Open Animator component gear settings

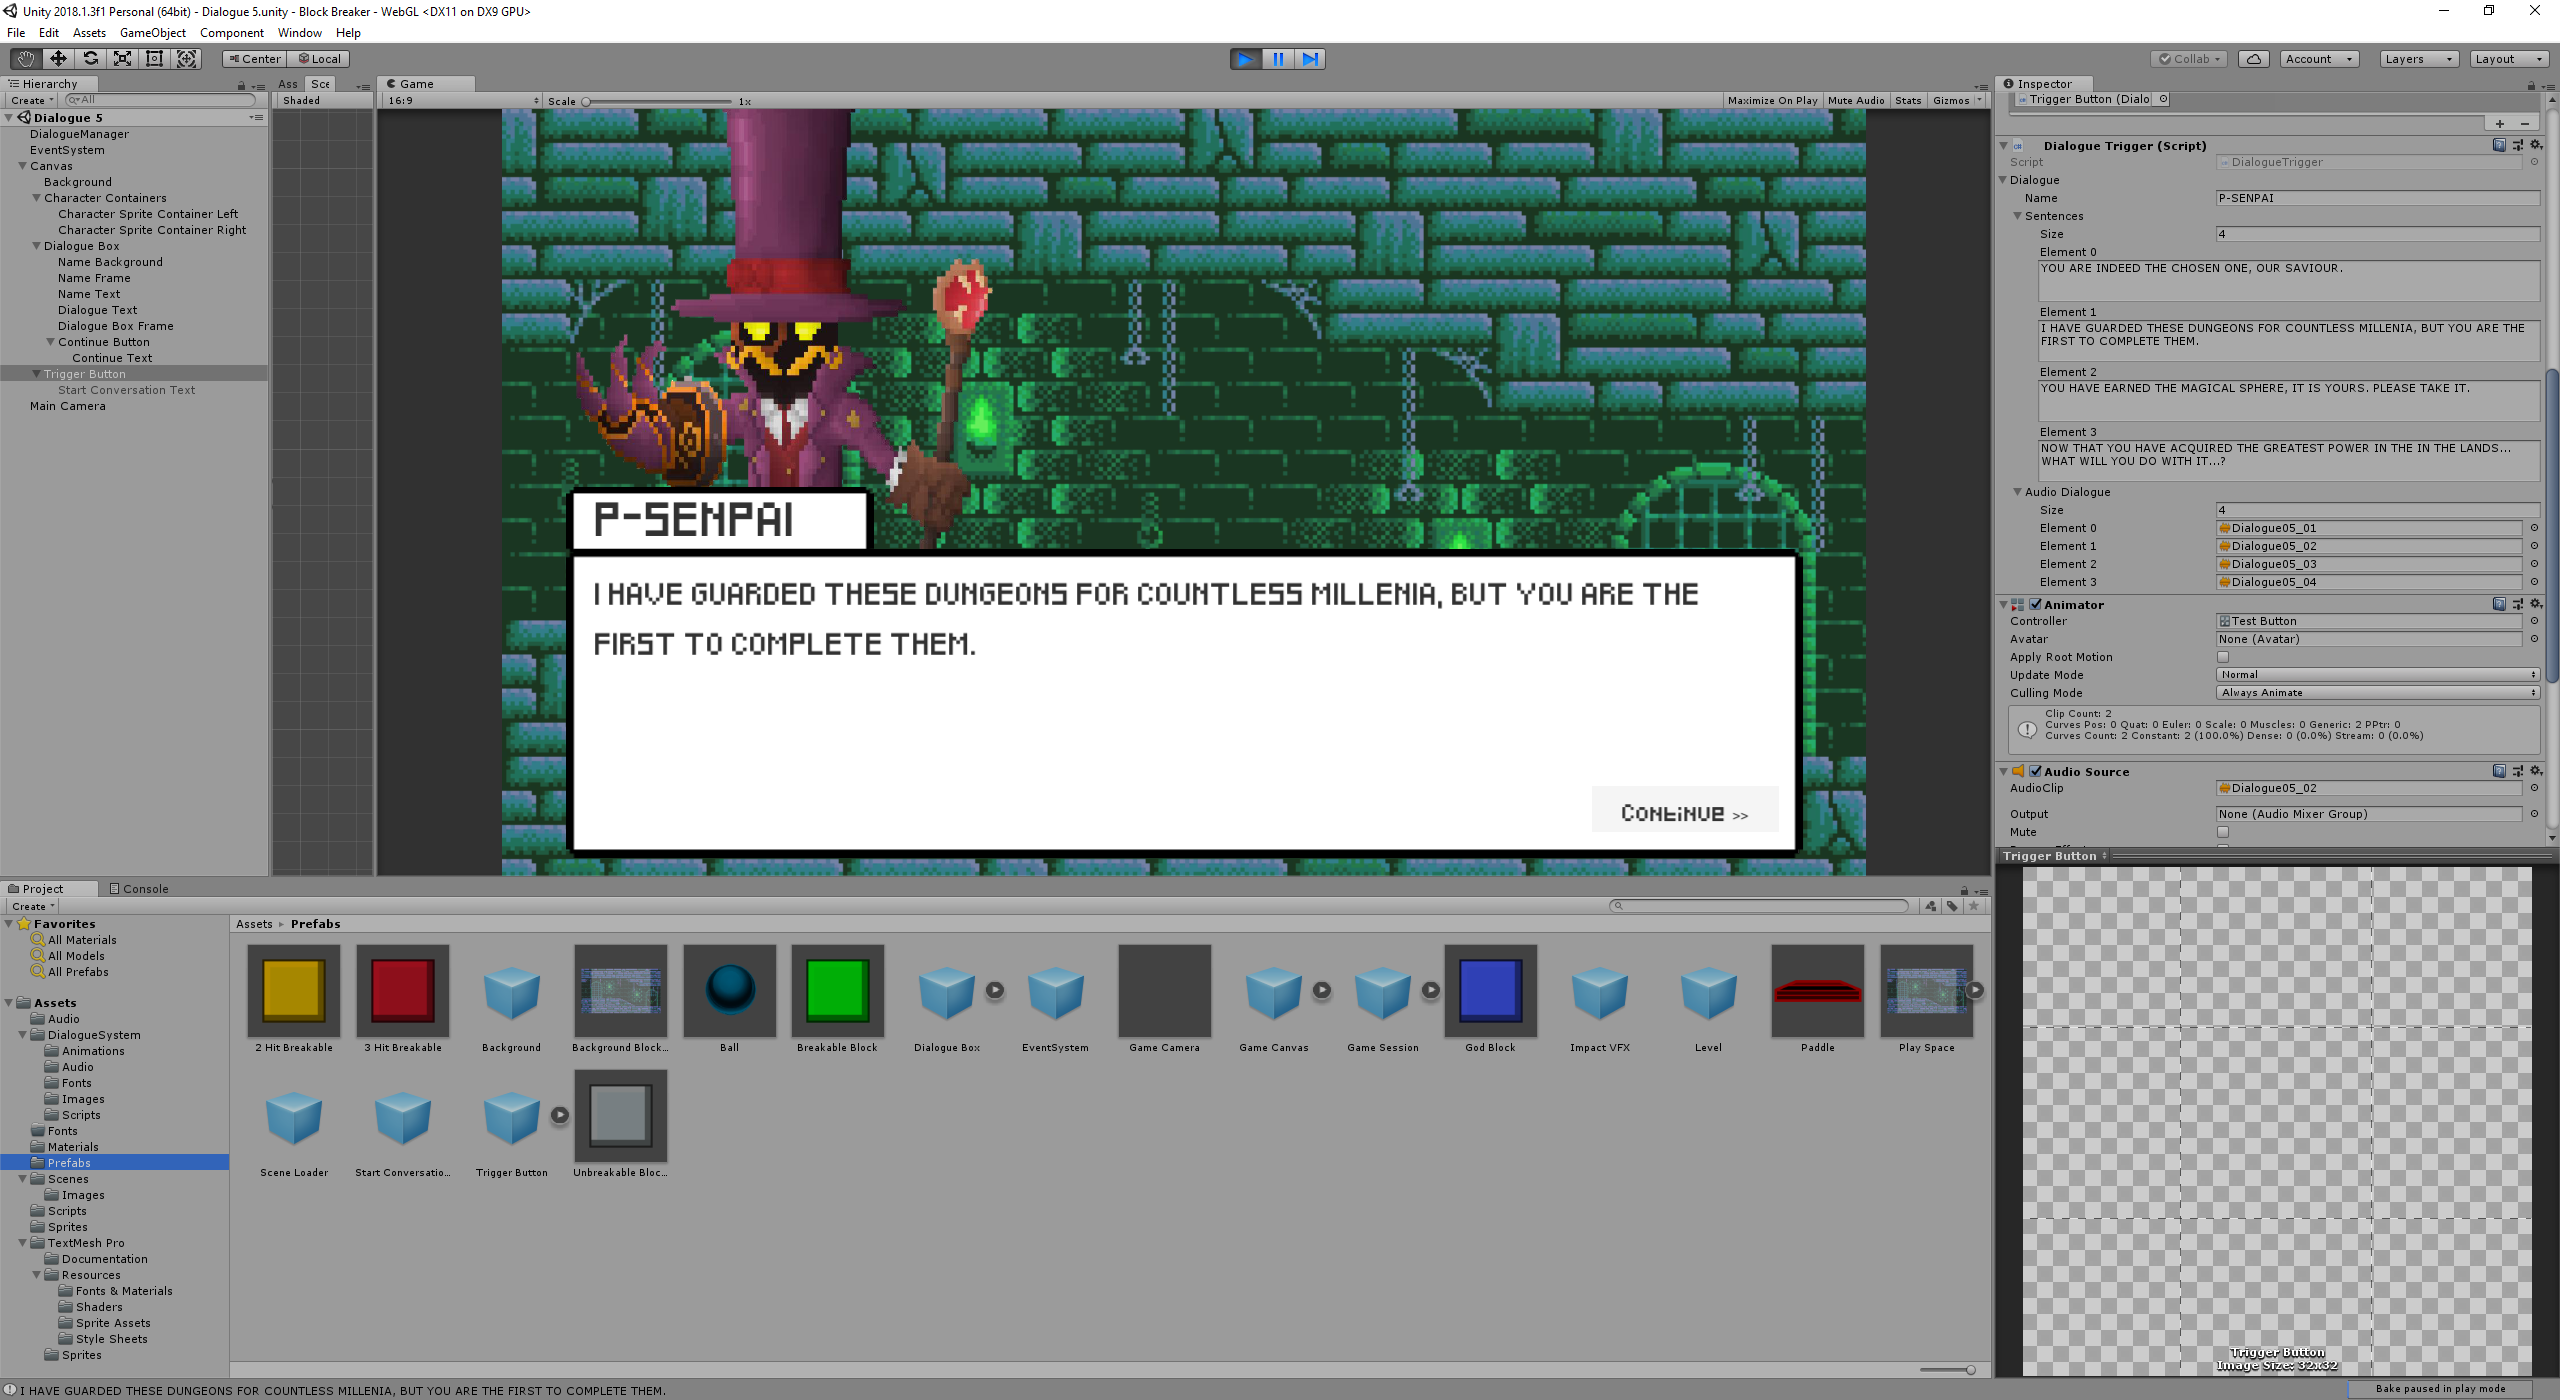click(2535, 604)
